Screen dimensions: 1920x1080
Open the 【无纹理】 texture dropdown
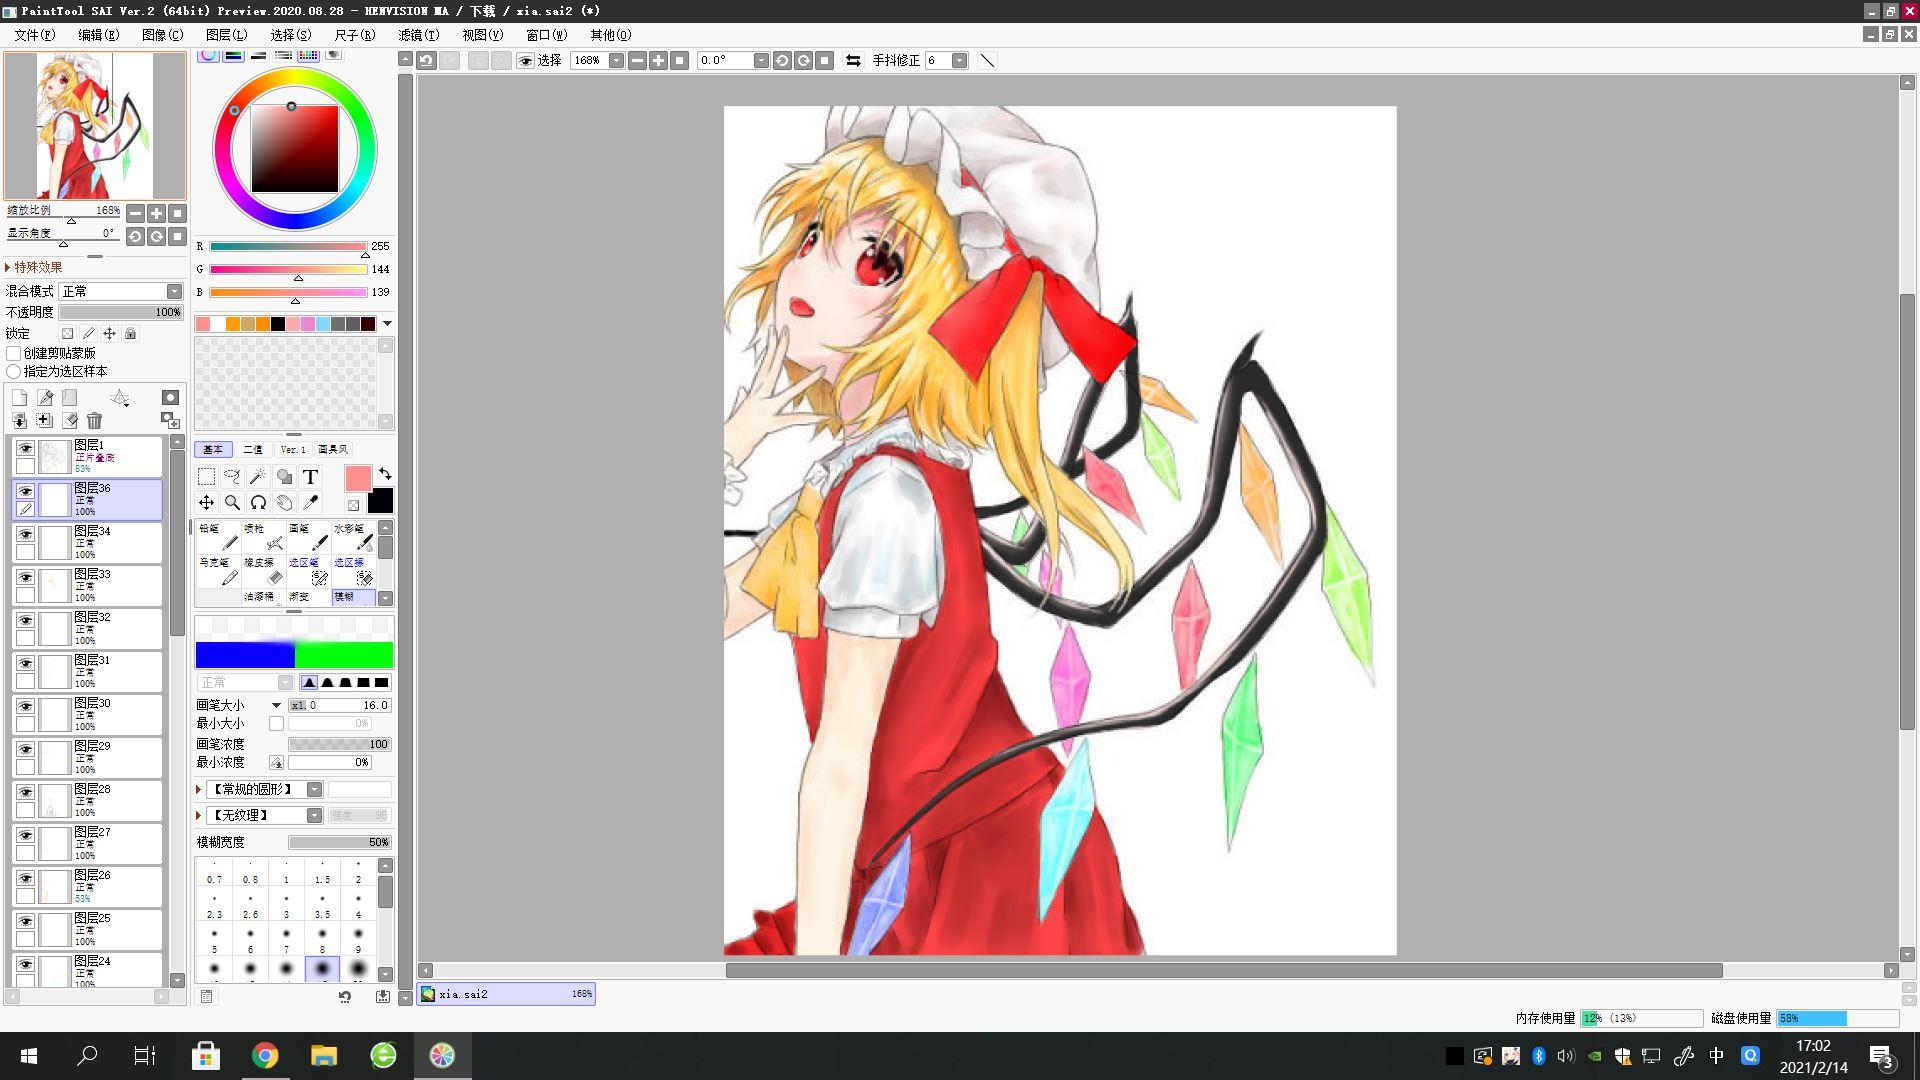[x=314, y=816]
